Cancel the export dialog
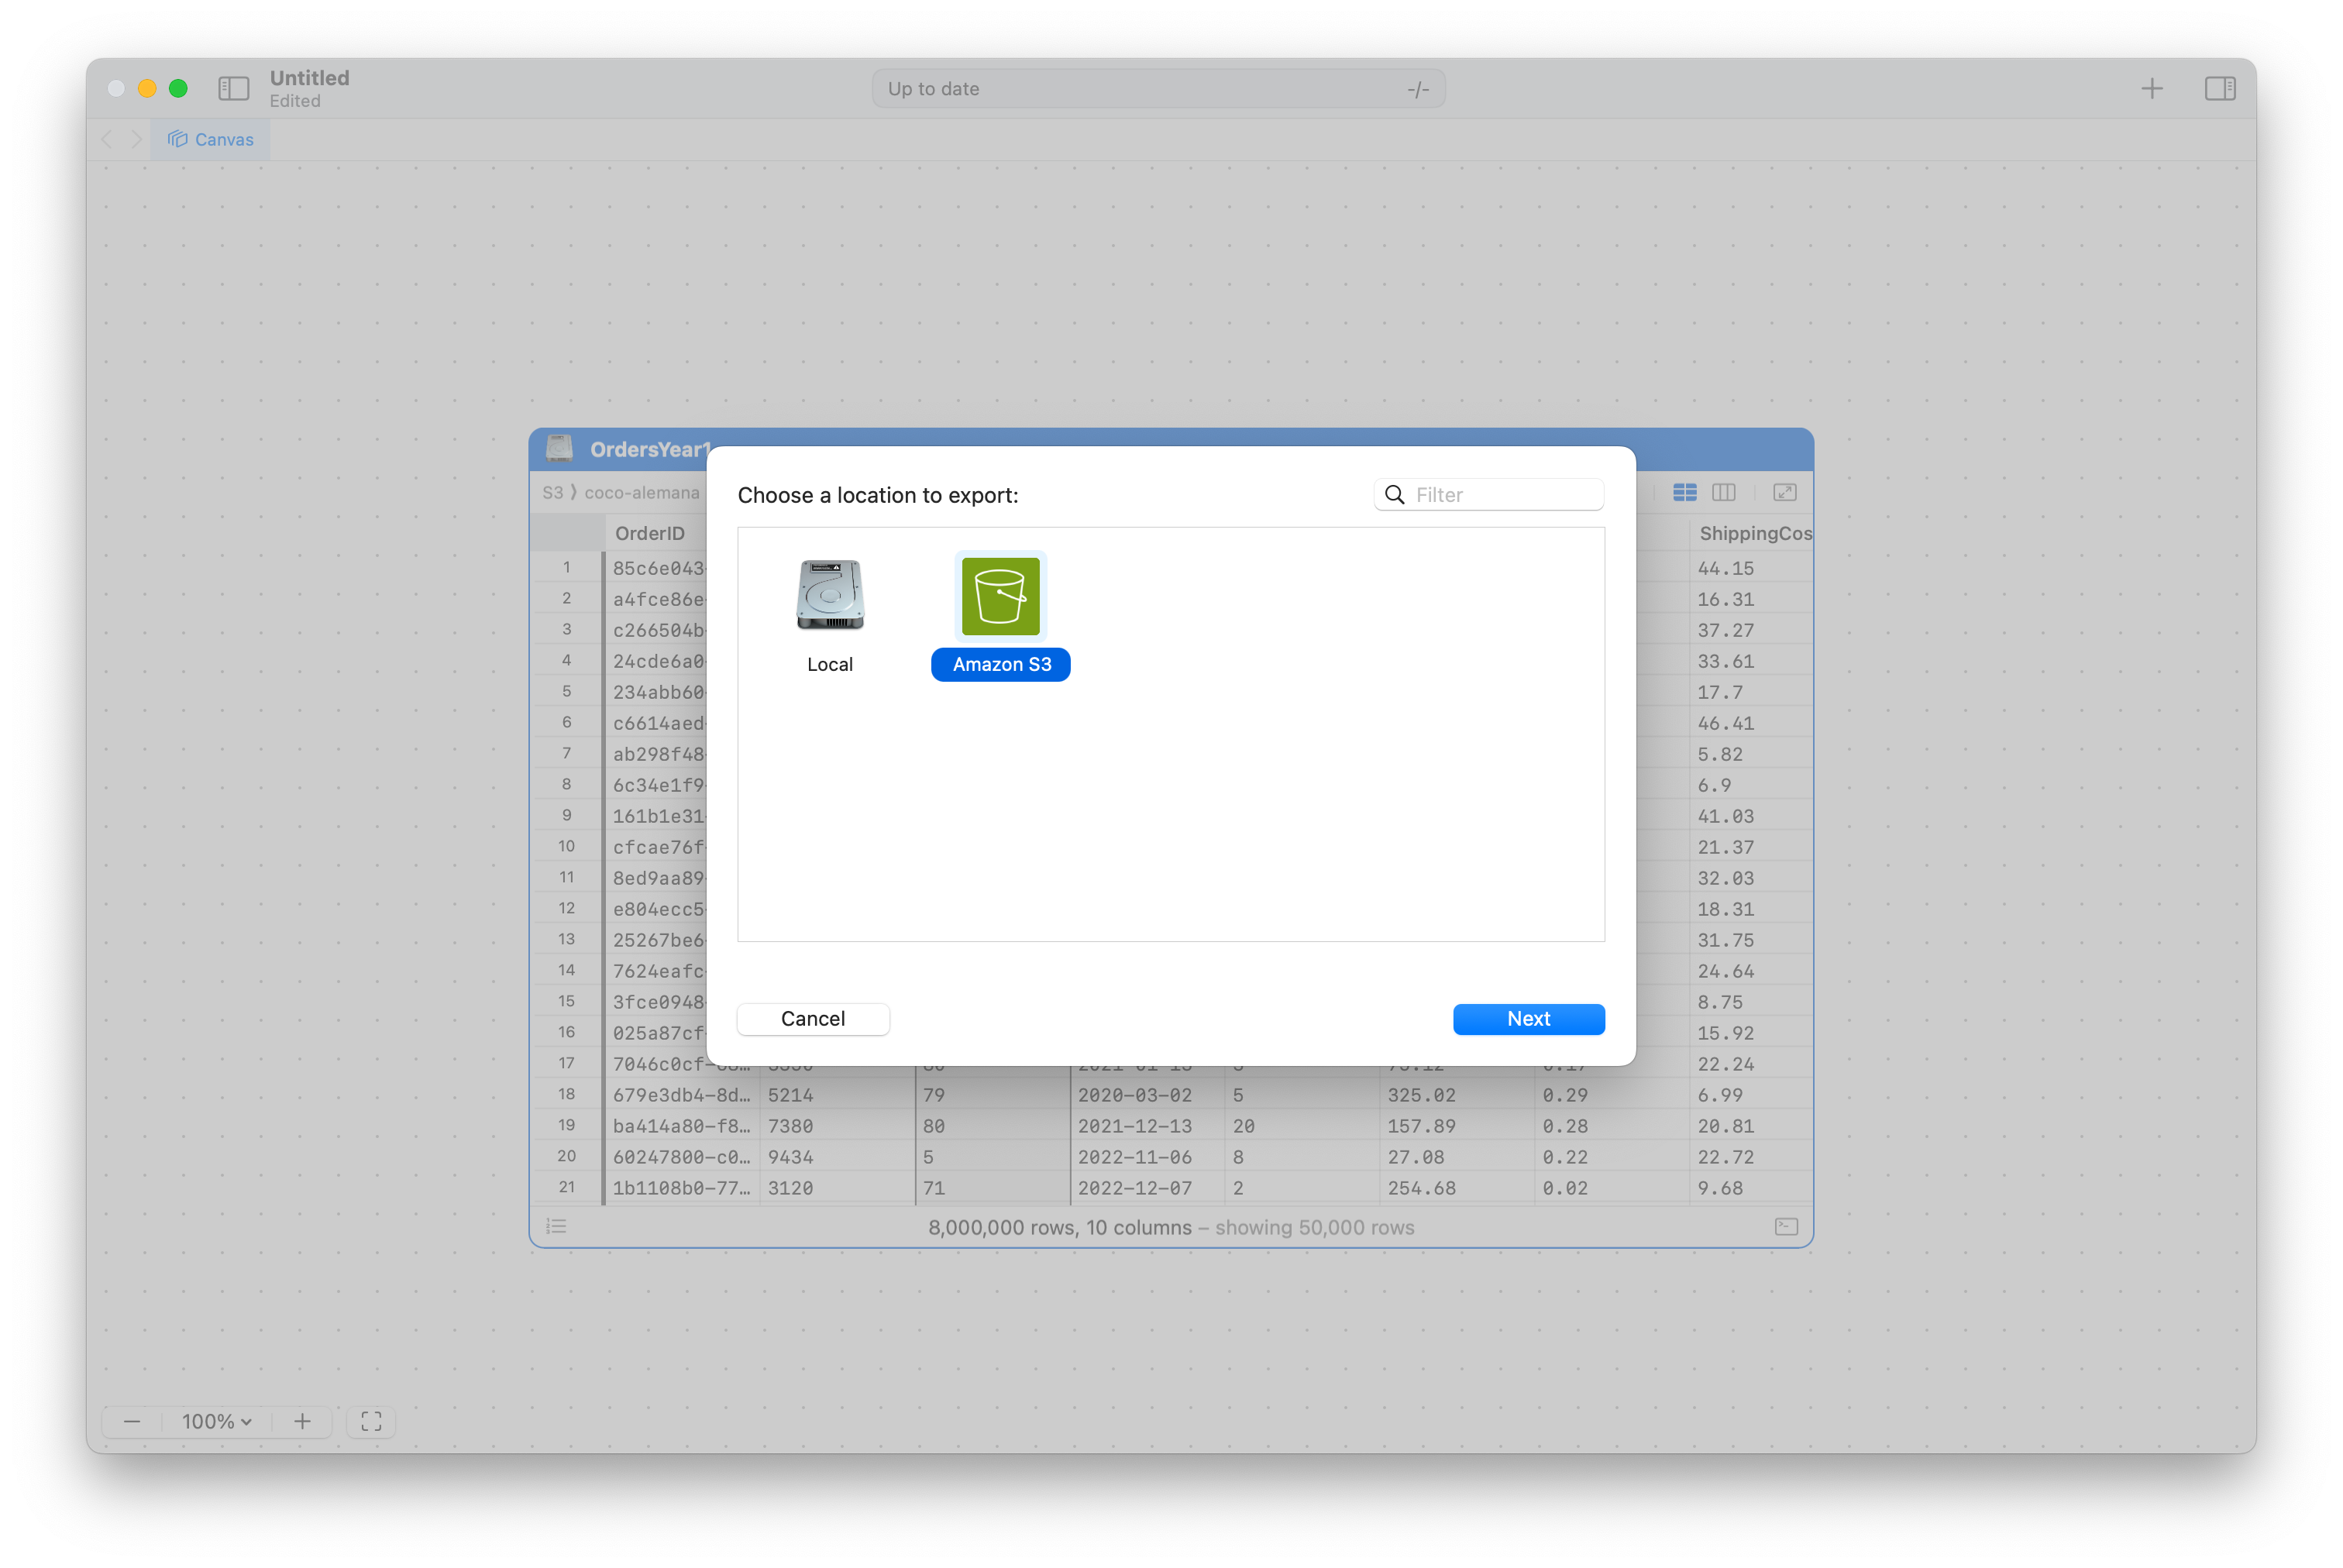This screenshot has height=1568, width=2343. click(812, 1018)
